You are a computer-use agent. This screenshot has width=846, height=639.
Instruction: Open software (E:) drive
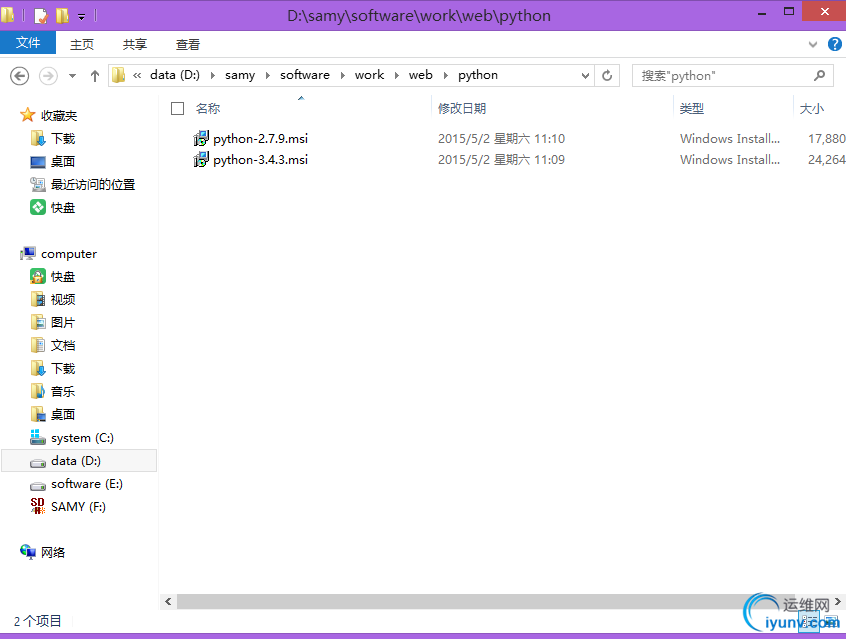click(x=86, y=484)
